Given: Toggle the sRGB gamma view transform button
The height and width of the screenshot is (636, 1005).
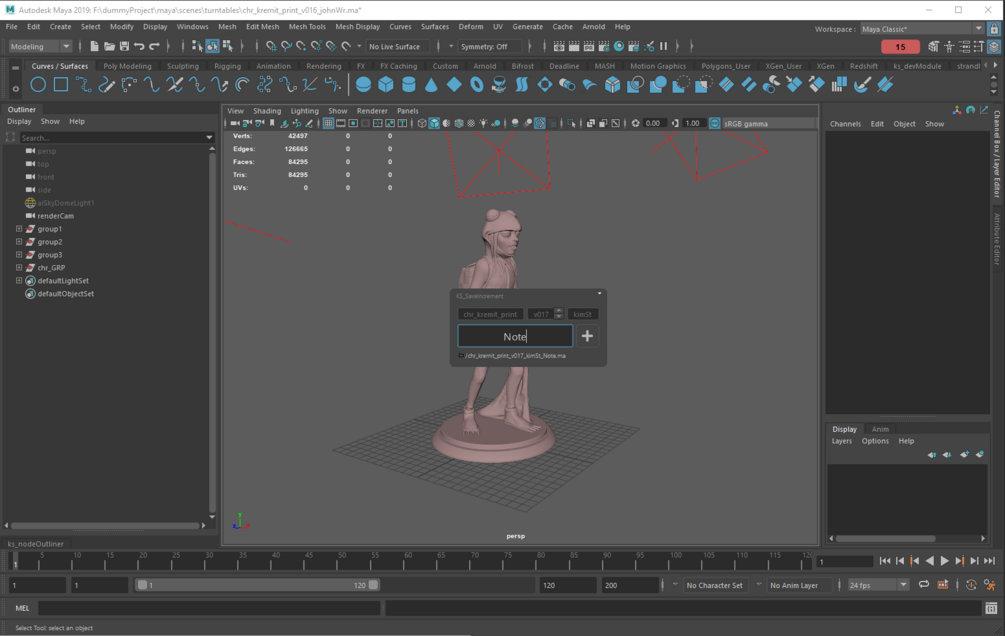Looking at the screenshot, I should (715, 123).
